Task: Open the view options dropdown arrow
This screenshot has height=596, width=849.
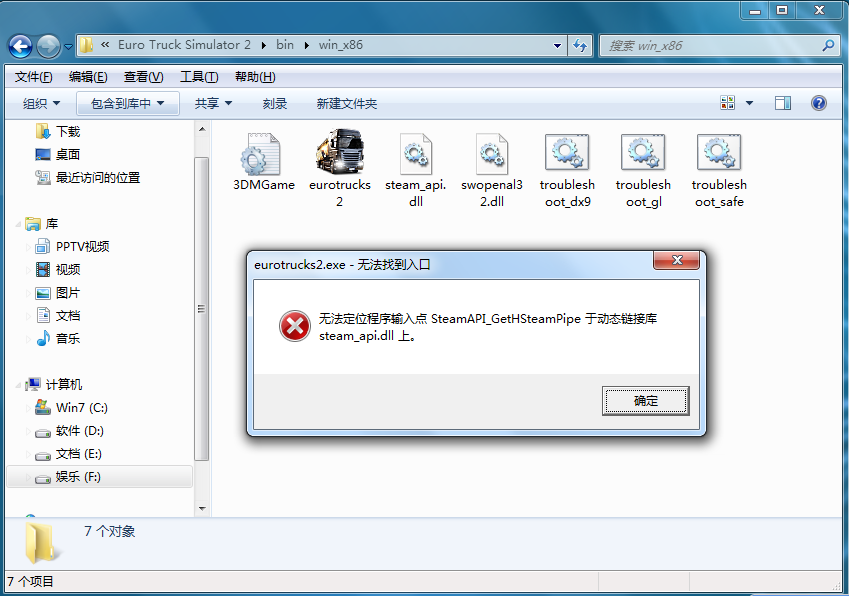Action: point(749,103)
